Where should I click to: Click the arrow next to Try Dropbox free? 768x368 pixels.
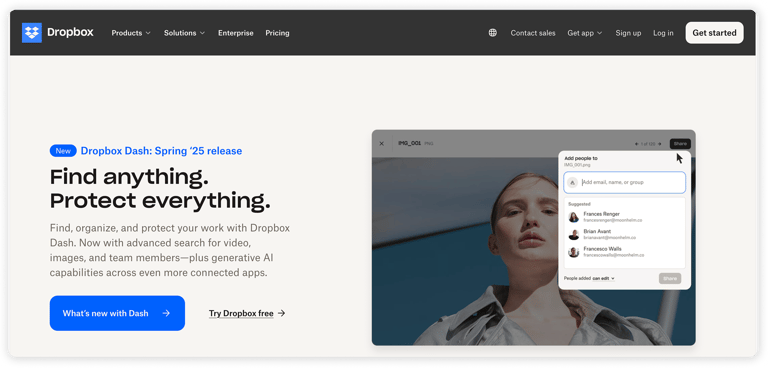pyautogui.click(x=281, y=313)
